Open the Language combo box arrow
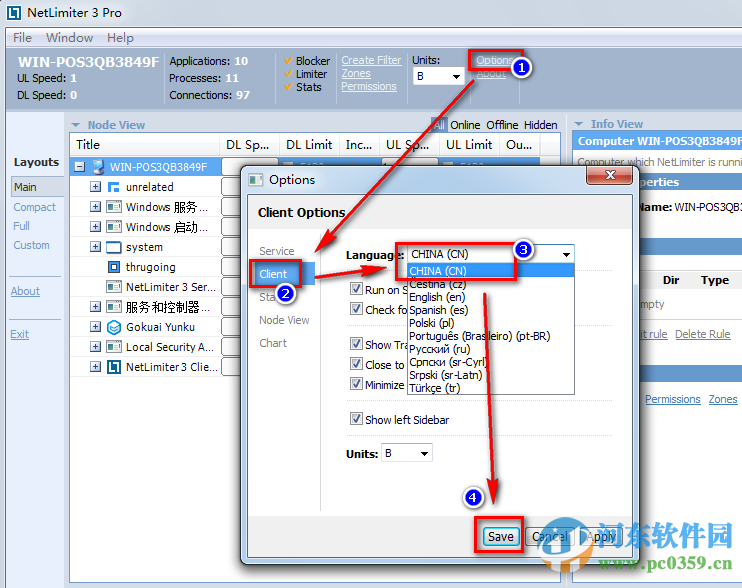 [566, 254]
